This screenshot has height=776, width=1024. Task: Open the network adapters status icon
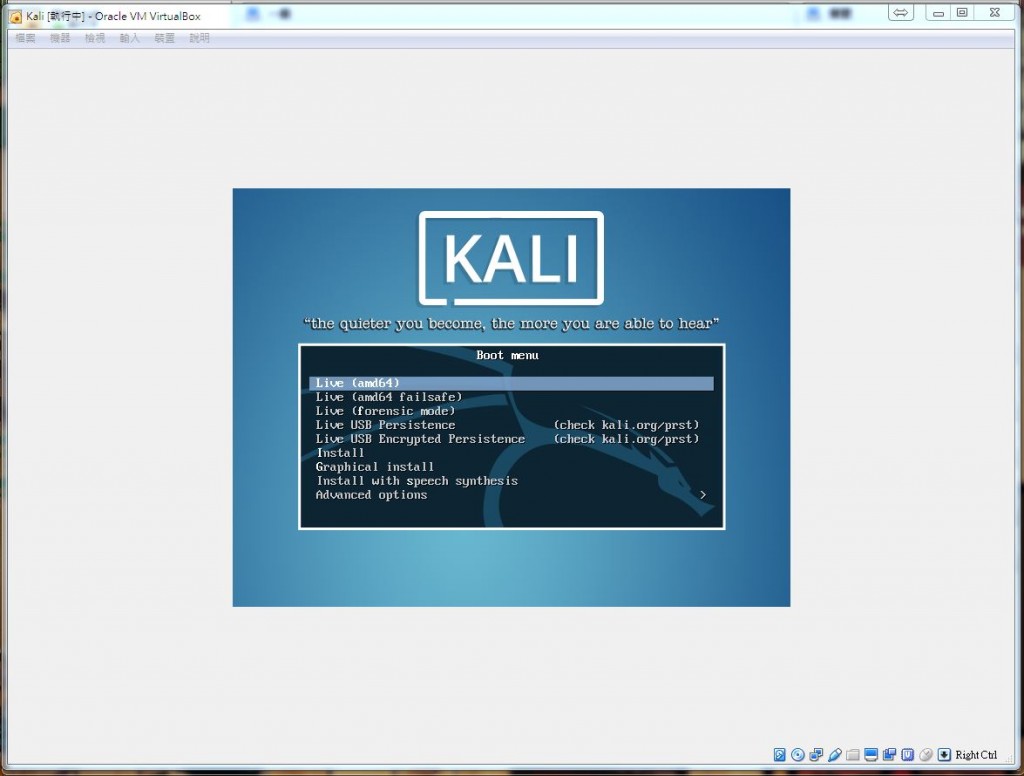(816, 755)
